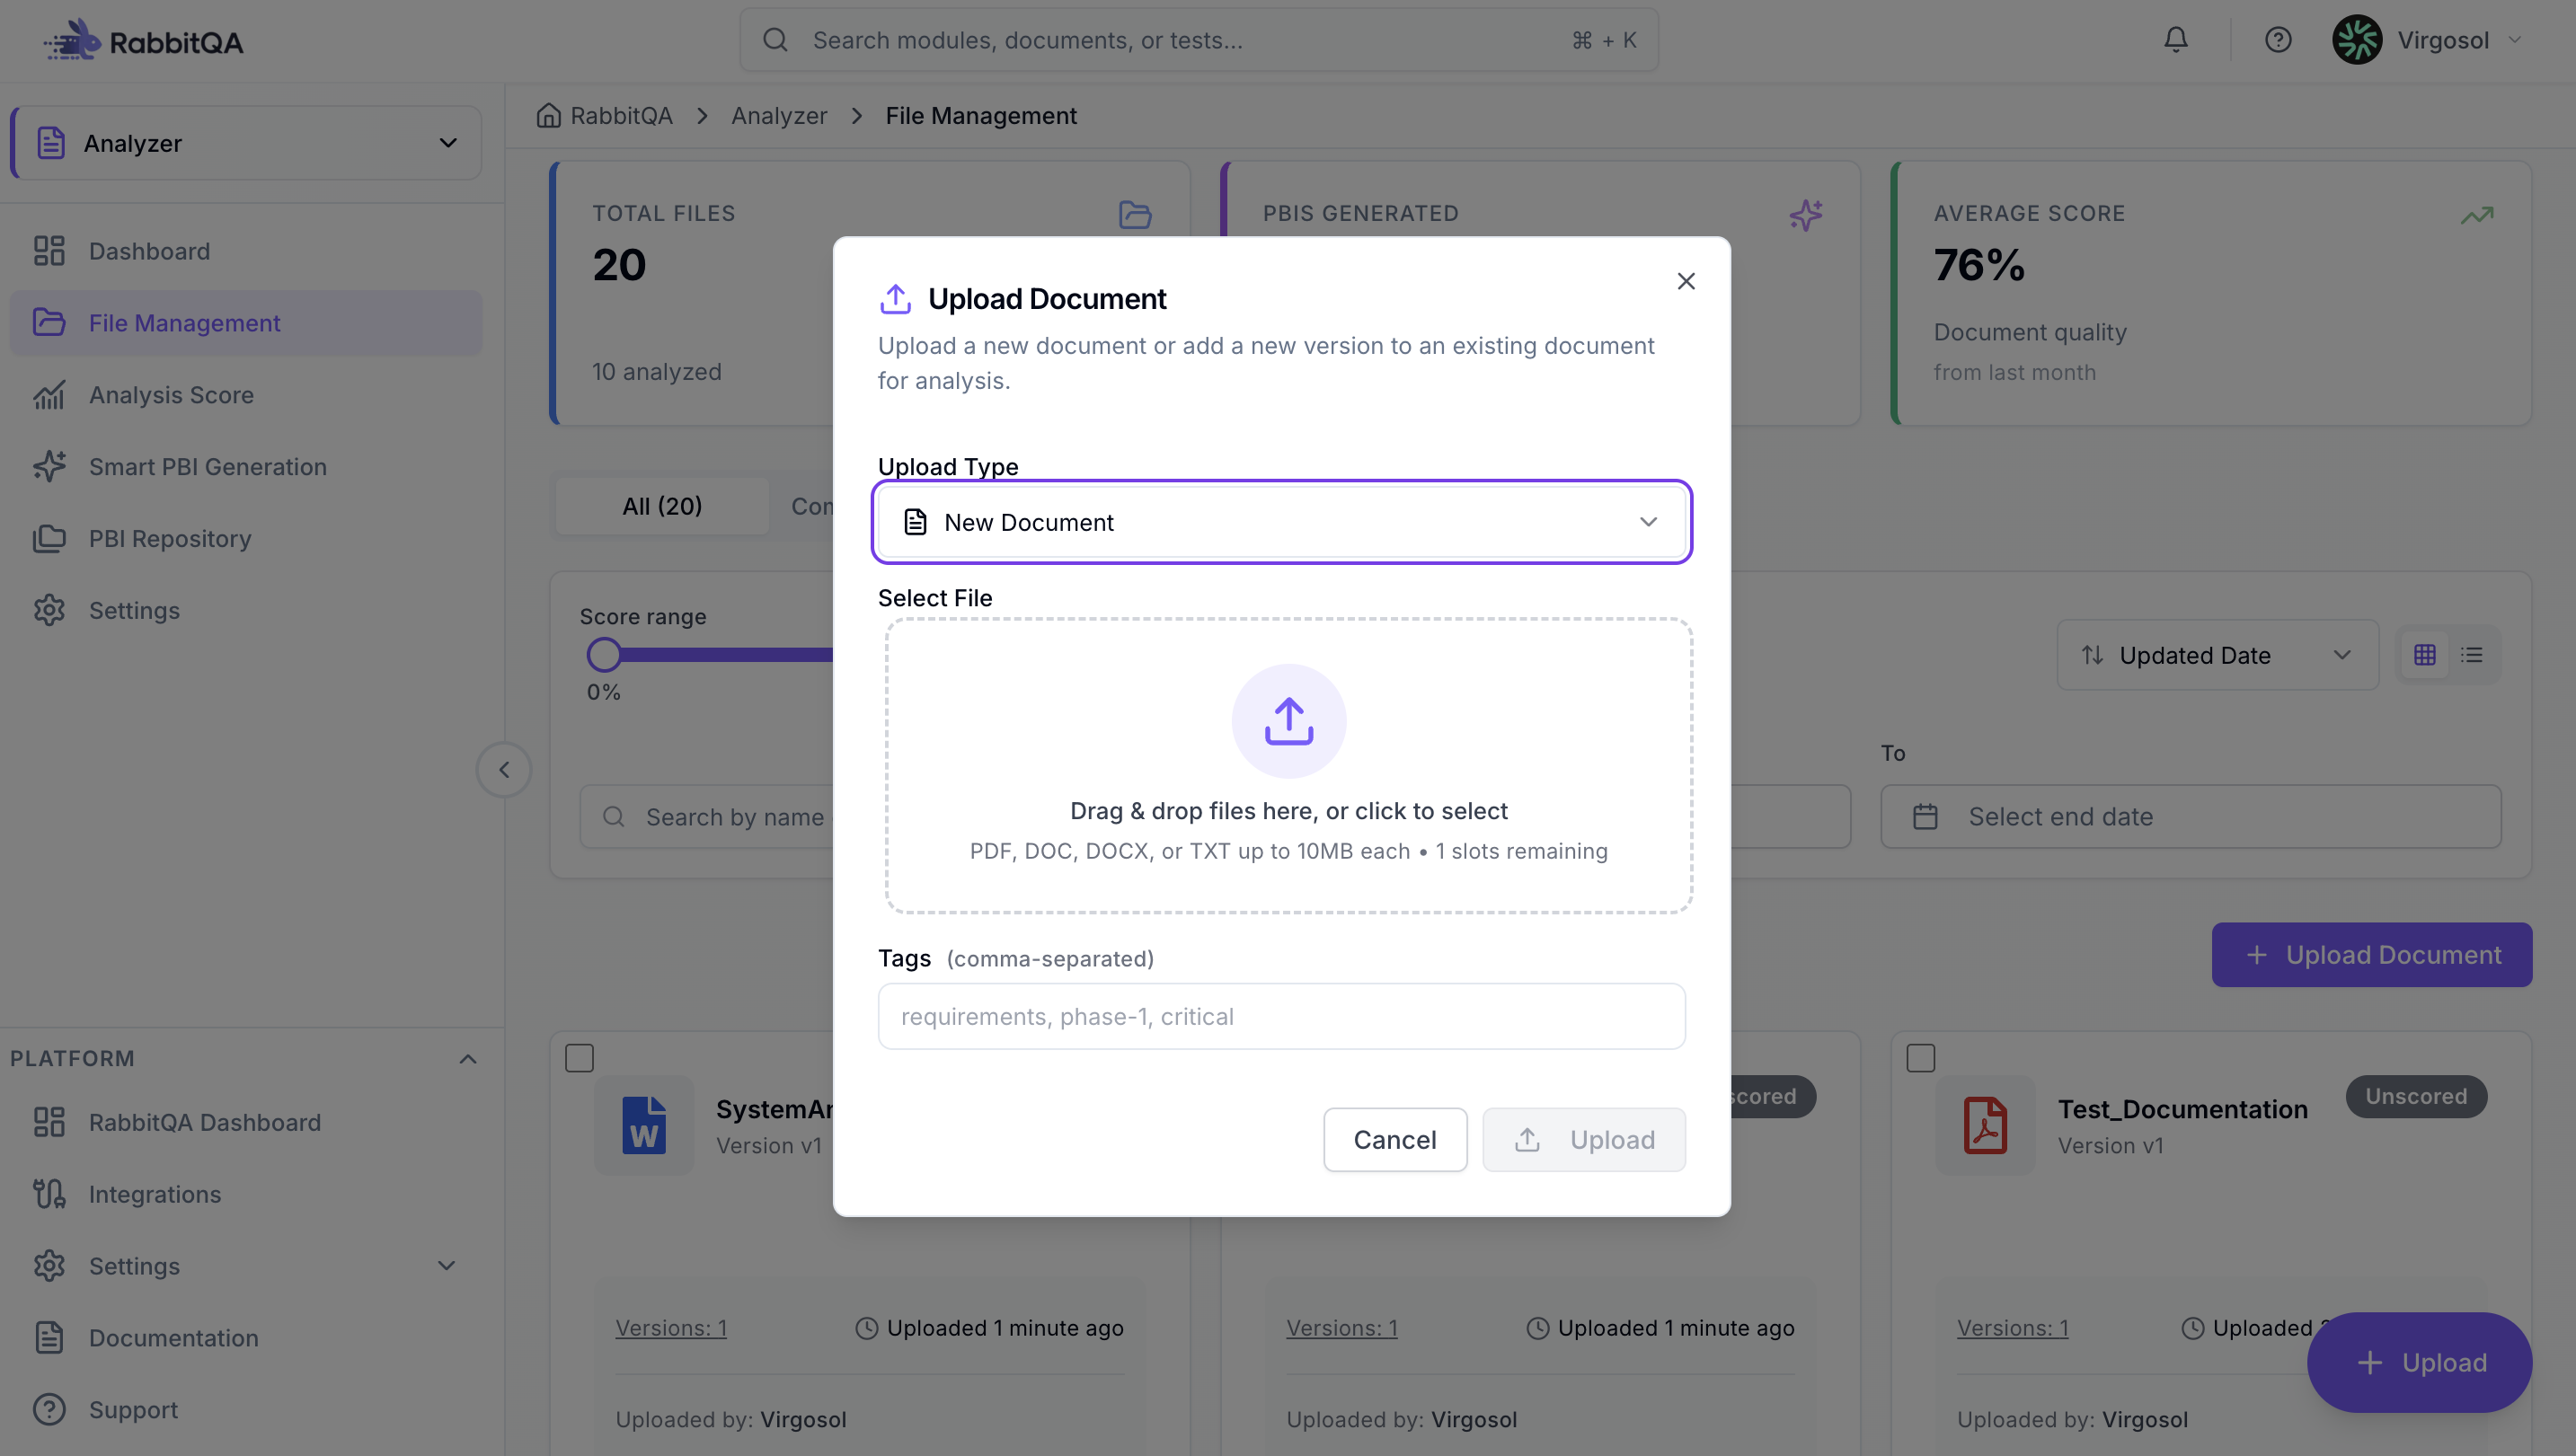
Task: Click the top search modules field
Action: tap(1199, 40)
